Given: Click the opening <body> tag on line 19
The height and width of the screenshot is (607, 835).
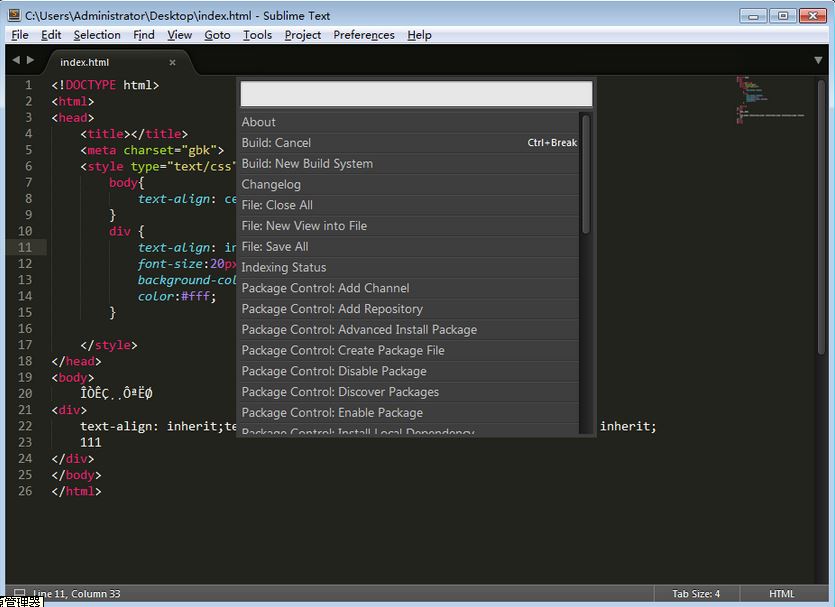Looking at the screenshot, I should pyautogui.click(x=73, y=378).
